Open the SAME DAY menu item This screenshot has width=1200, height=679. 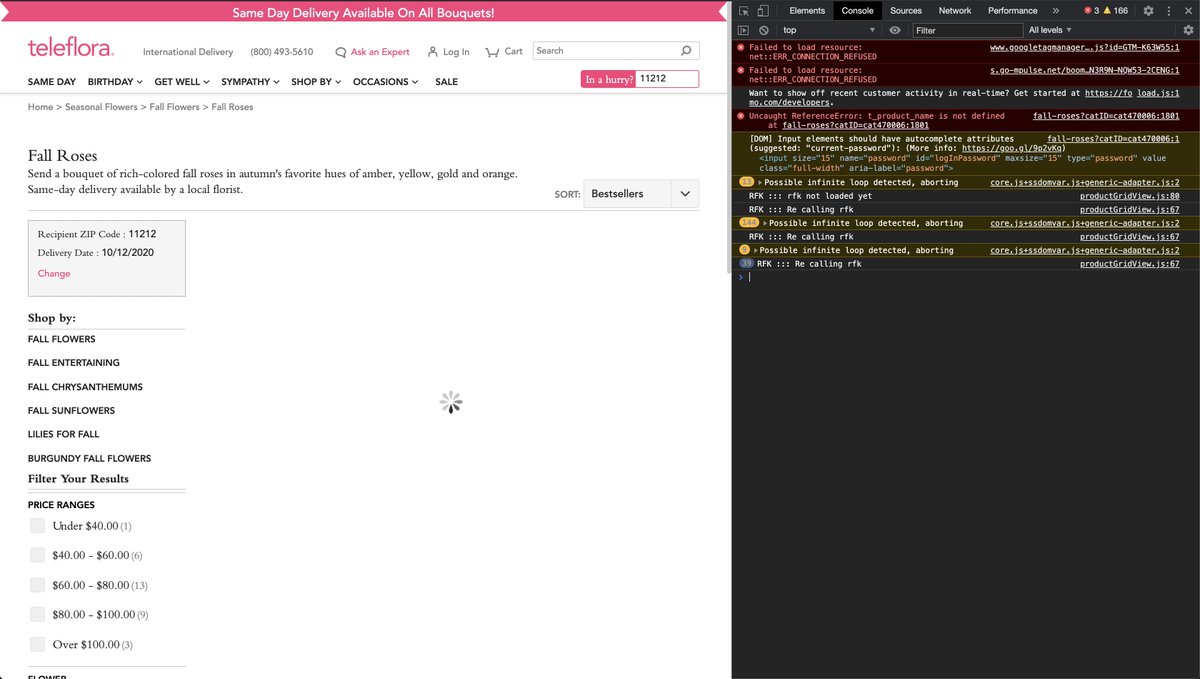pos(52,82)
